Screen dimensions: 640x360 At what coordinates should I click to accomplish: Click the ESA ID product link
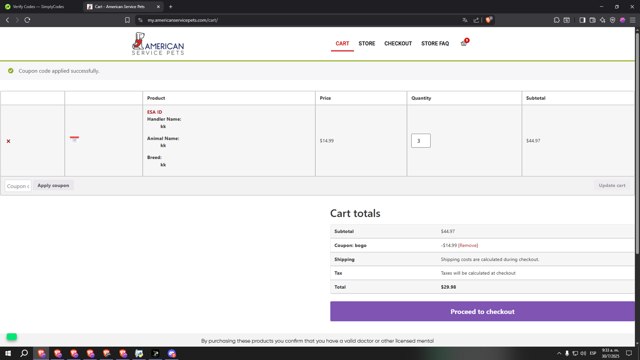pyautogui.click(x=154, y=112)
